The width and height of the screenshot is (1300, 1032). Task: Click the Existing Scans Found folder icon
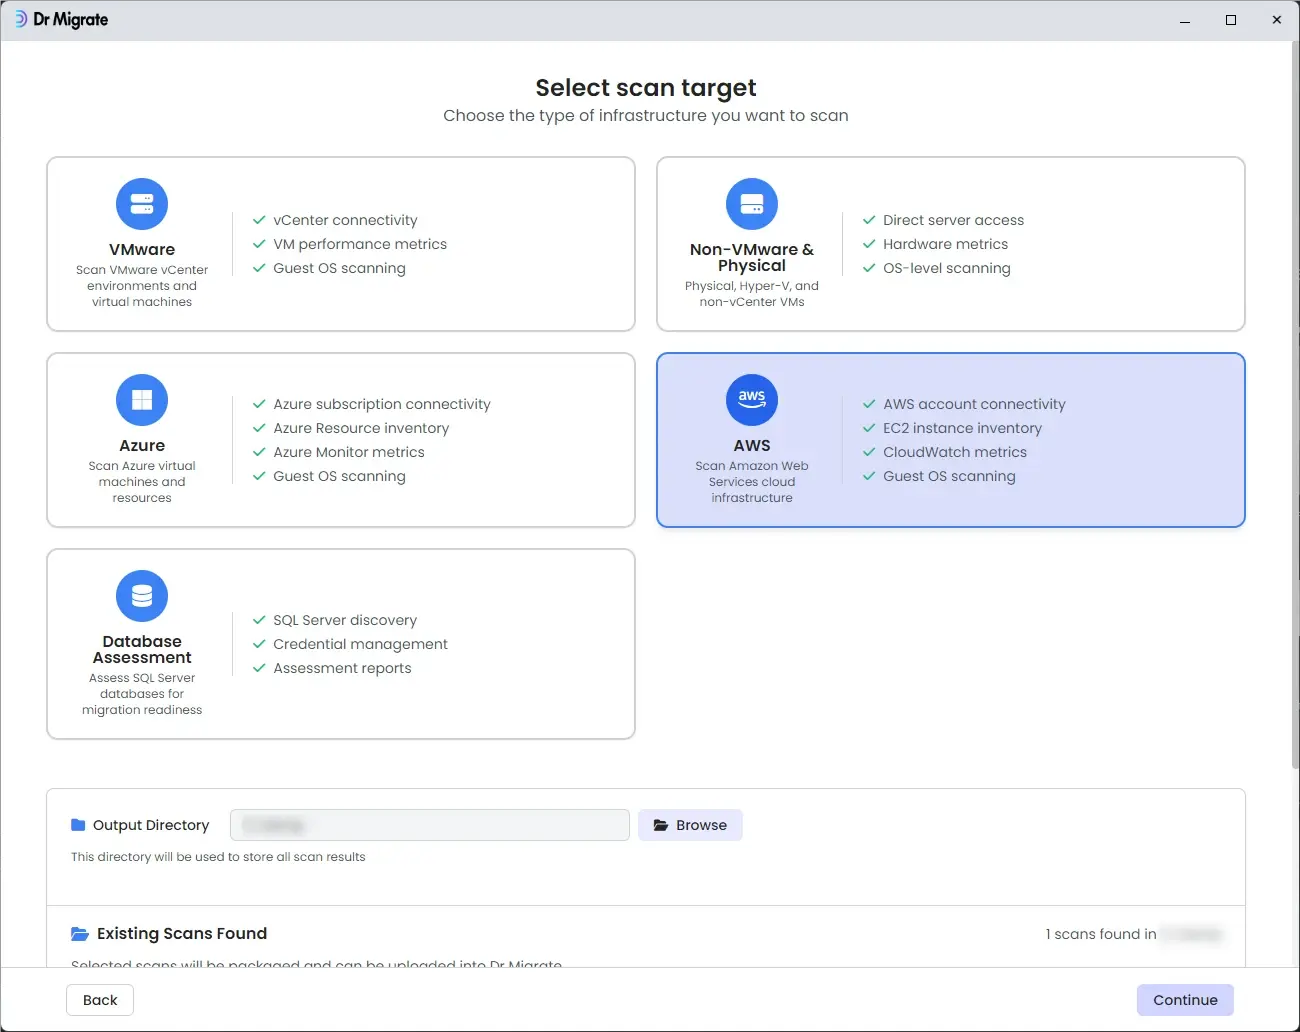[x=80, y=934]
